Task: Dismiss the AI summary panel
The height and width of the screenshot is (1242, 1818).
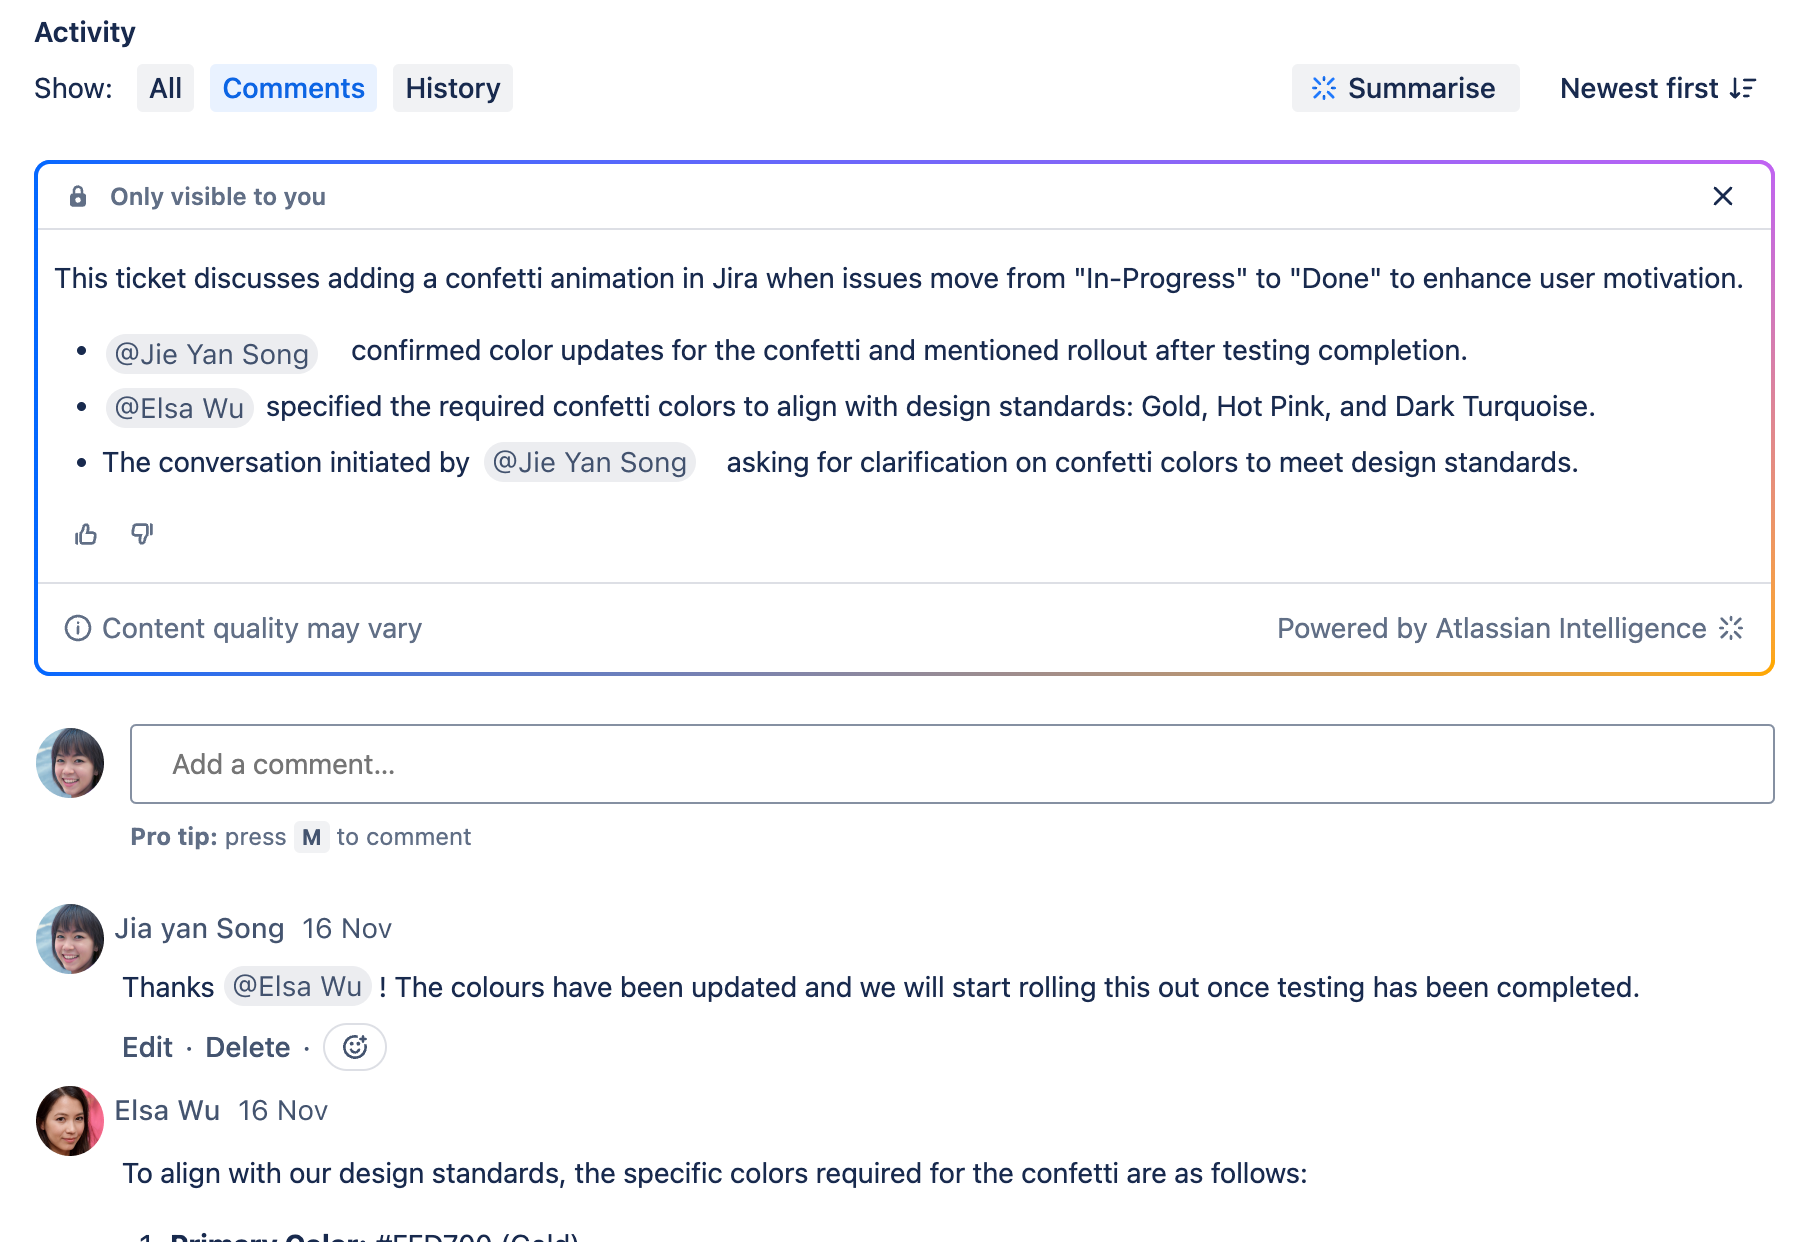Action: point(1723,196)
